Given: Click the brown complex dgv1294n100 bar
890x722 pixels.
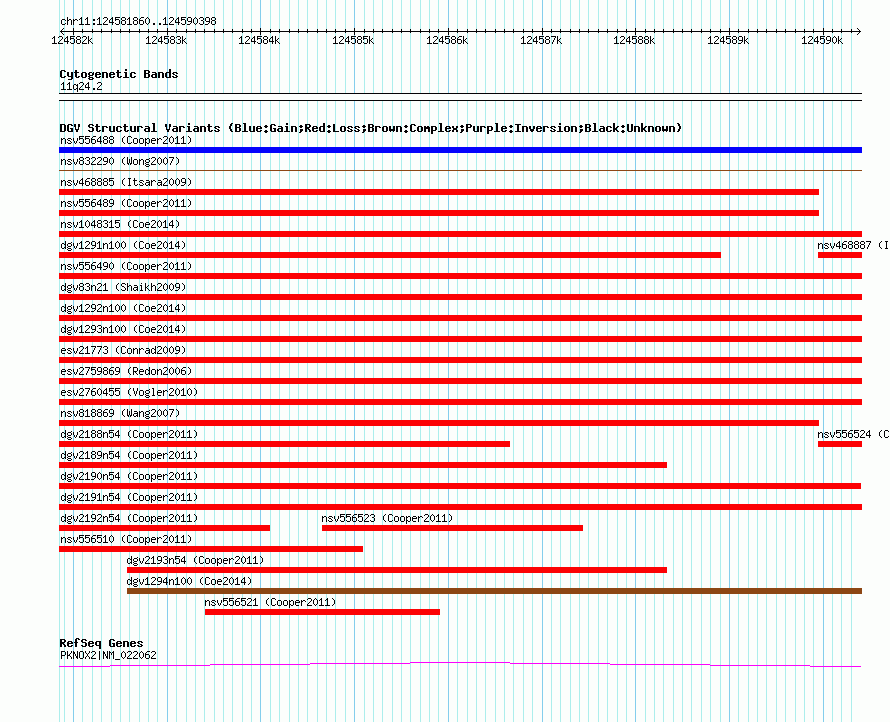Looking at the screenshot, I should coord(494,591).
